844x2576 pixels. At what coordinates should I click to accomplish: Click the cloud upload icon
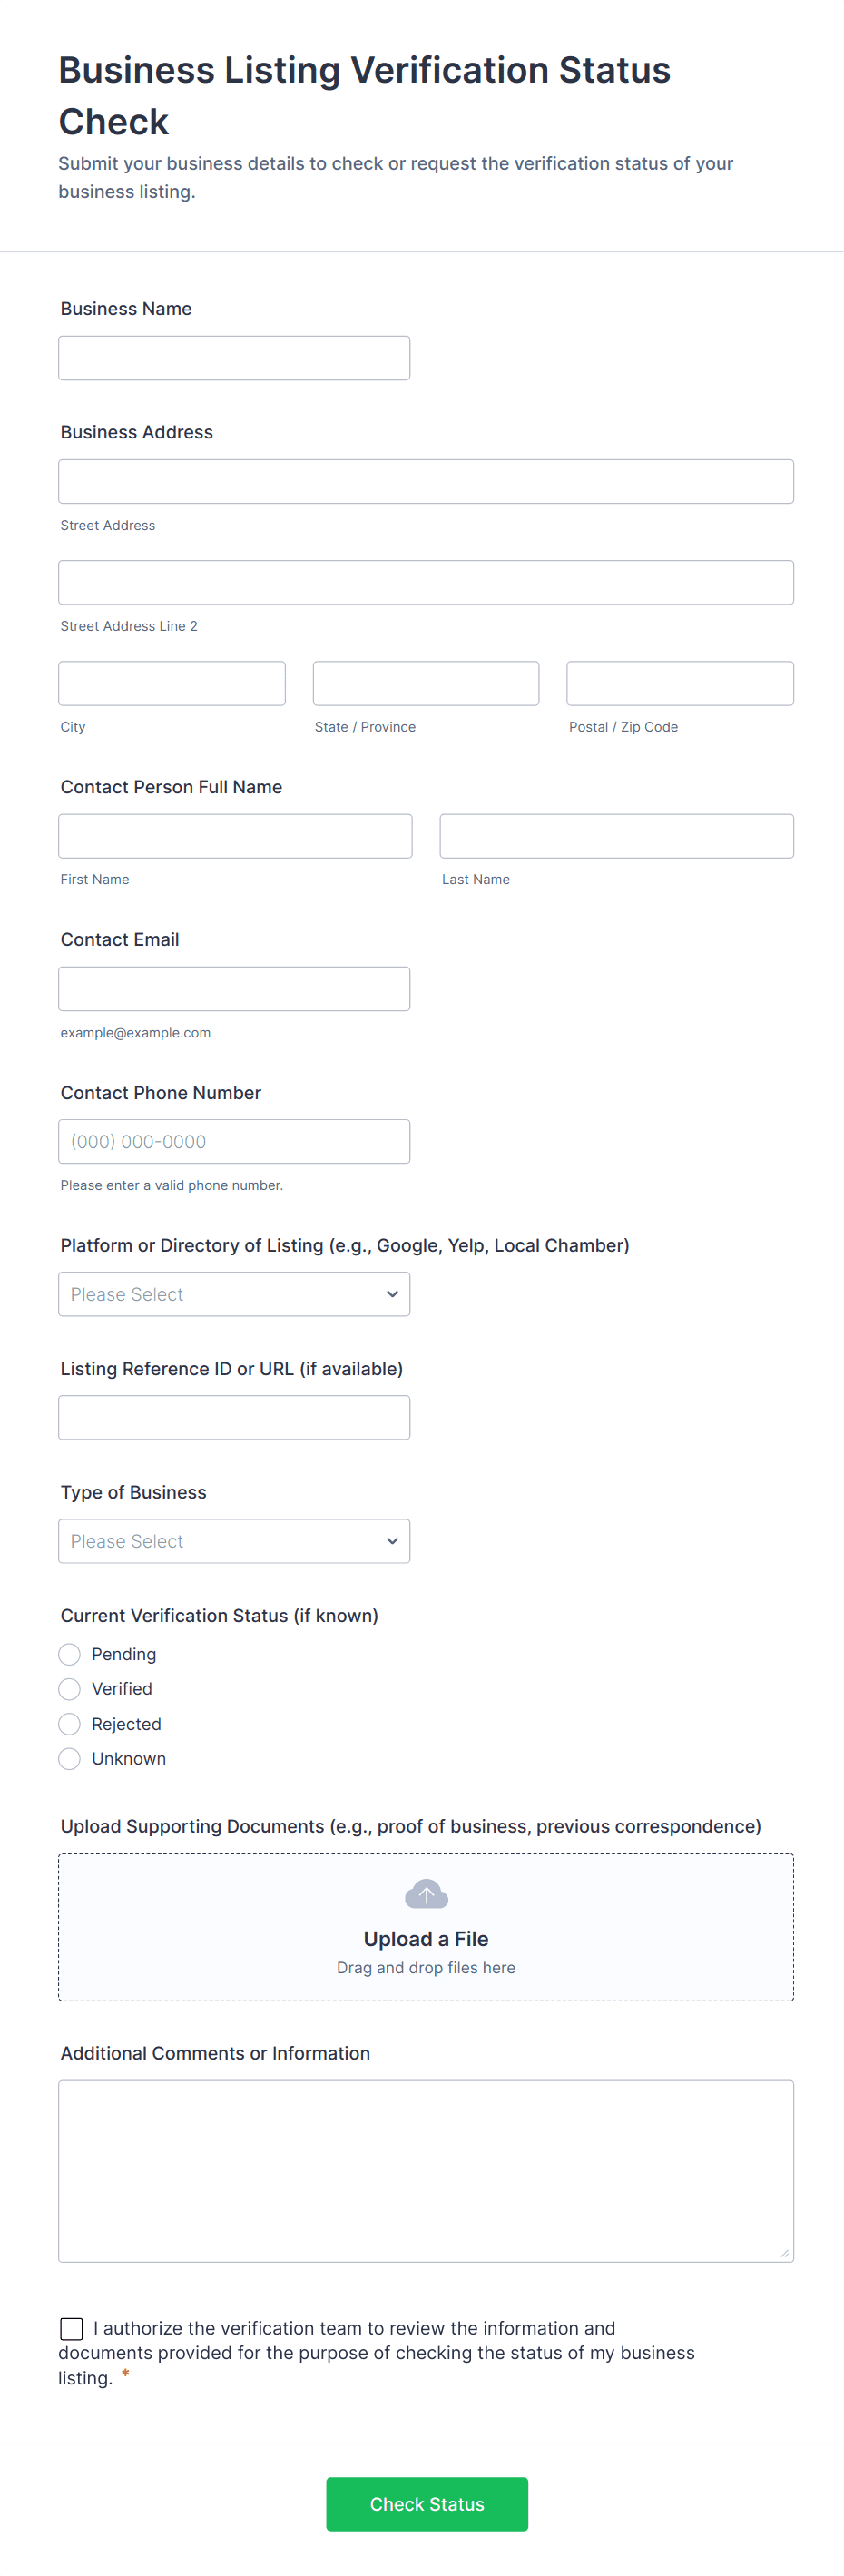426,1893
